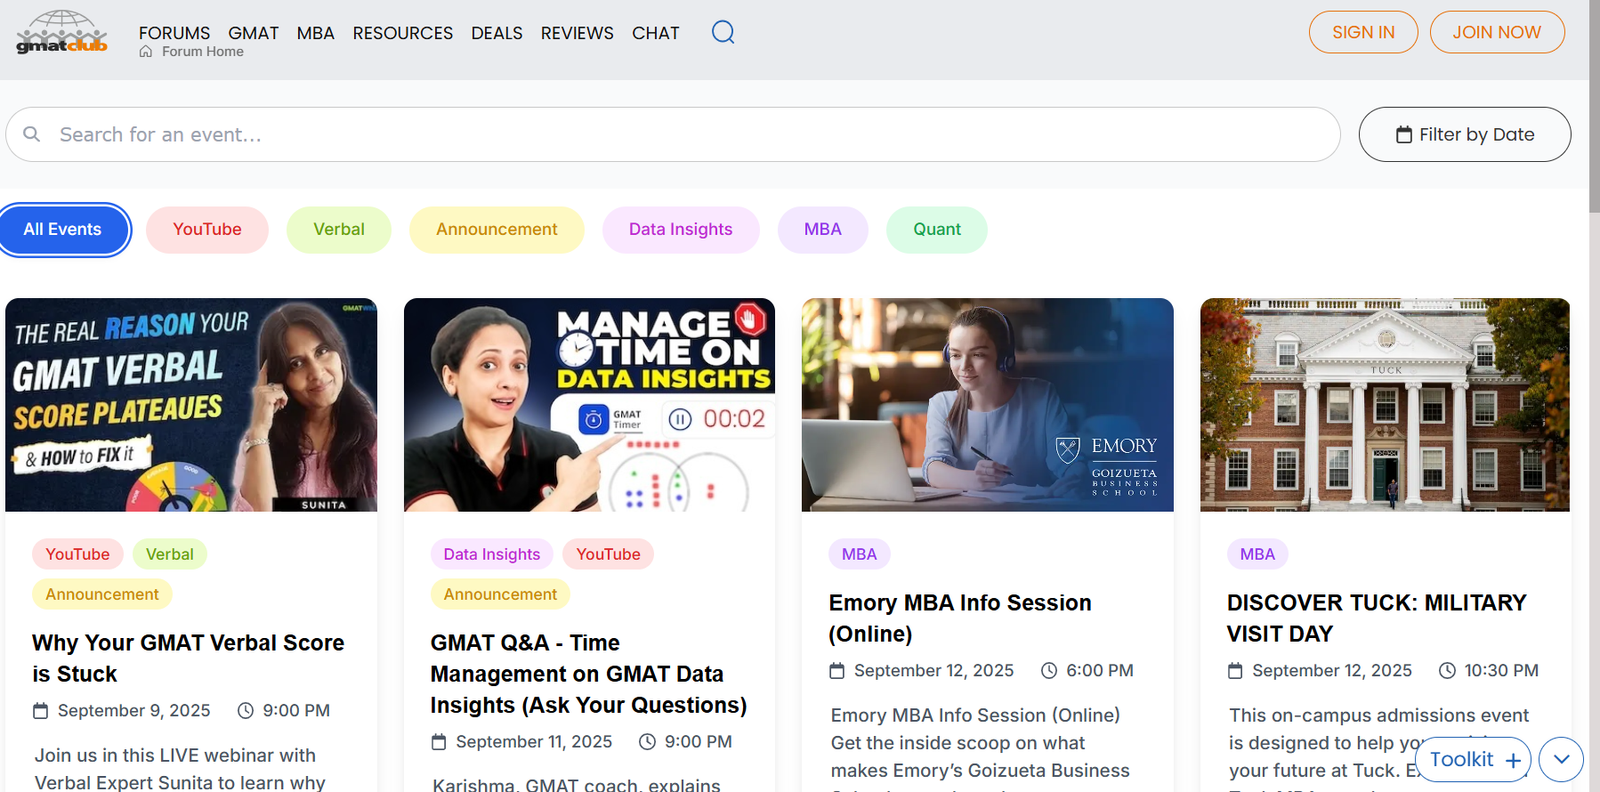This screenshot has height=792, width=1600.
Task: Click the Quant green filter pill
Action: (936, 229)
